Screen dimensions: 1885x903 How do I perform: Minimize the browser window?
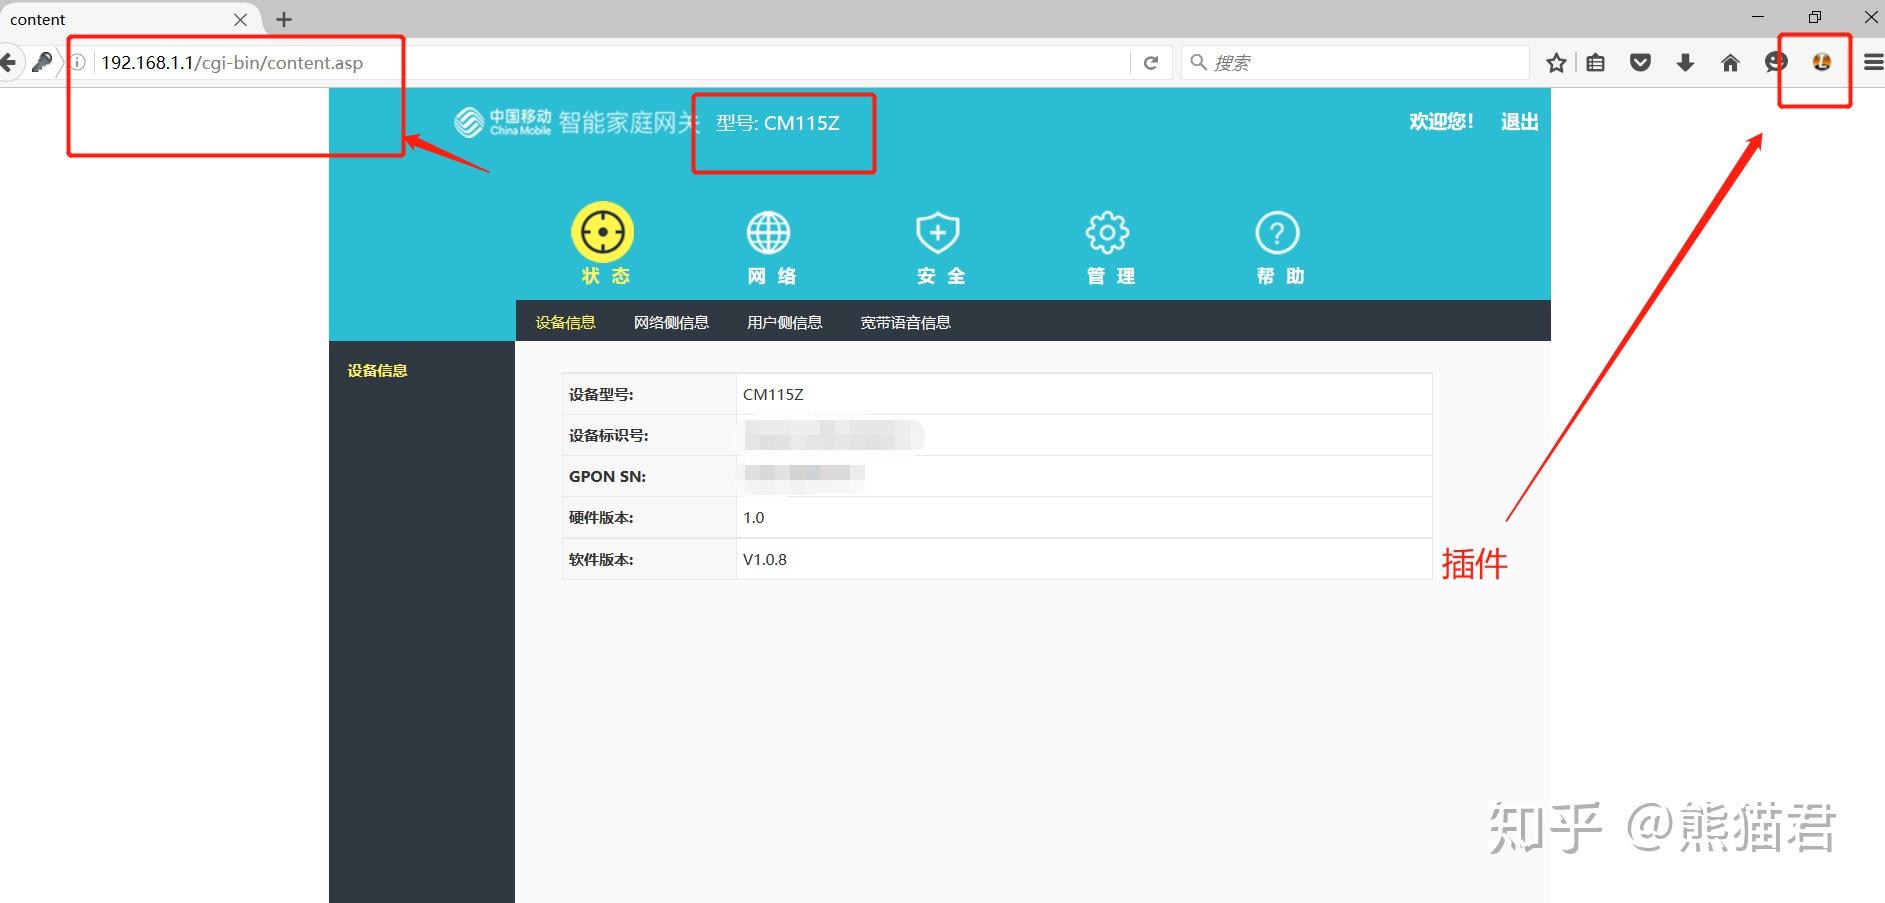click(1759, 17)
